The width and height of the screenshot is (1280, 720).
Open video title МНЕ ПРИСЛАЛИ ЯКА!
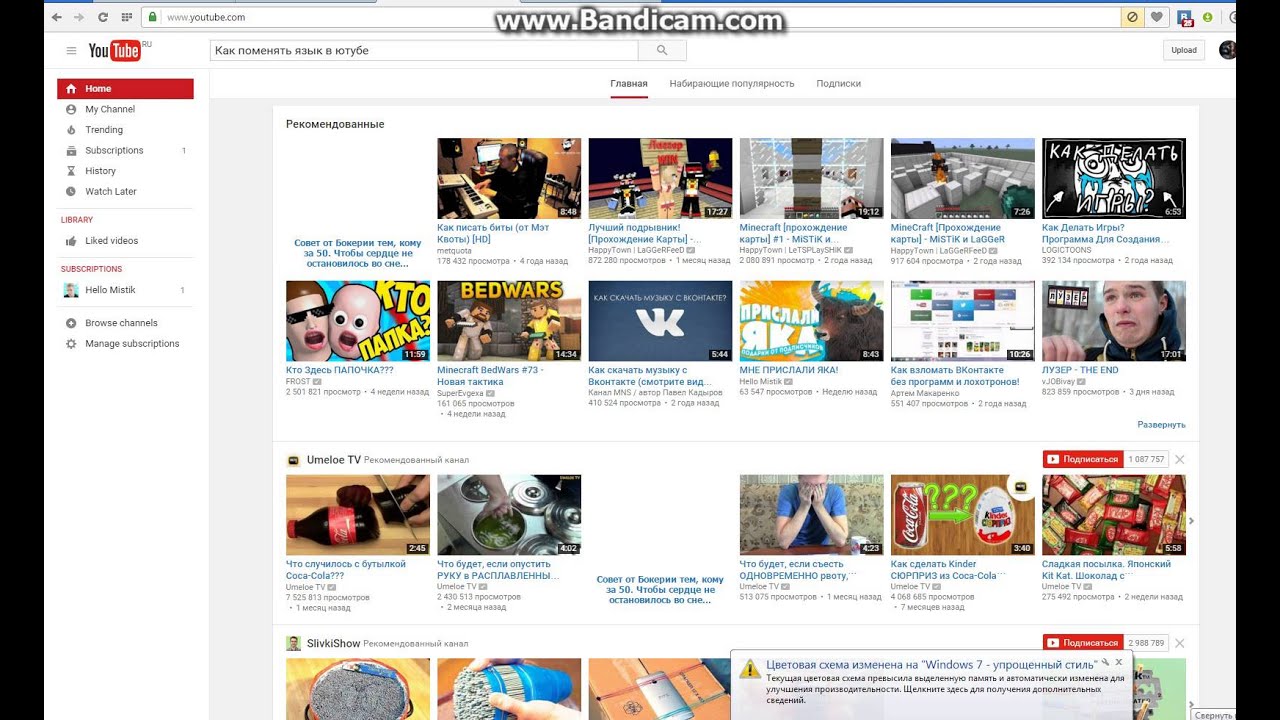click(788, 370)
